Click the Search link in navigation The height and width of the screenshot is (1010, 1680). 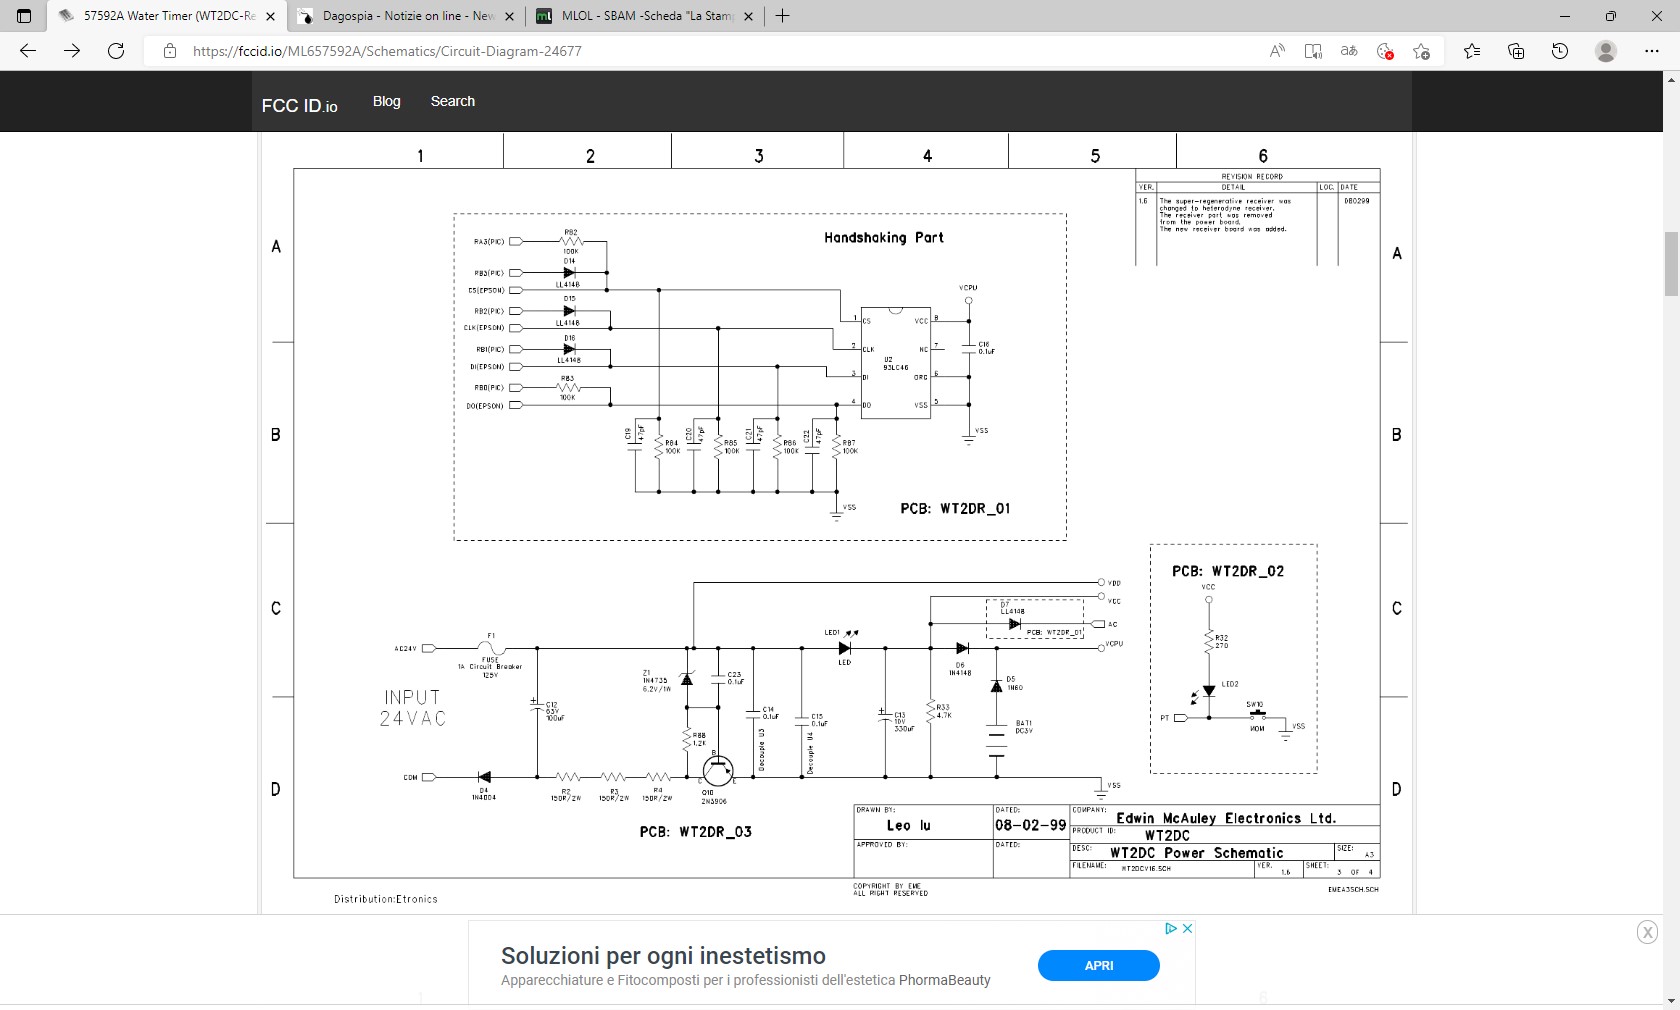tap(452, 101)
